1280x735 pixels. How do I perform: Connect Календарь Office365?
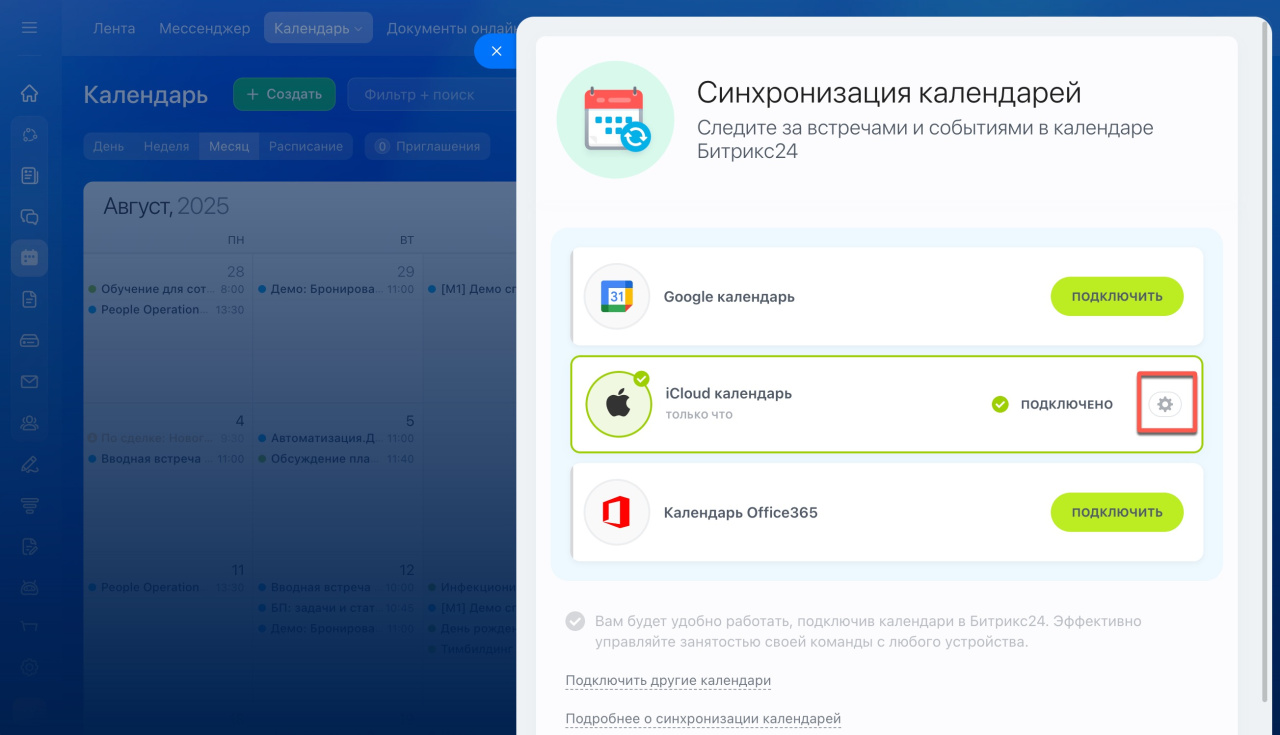(x=1116, y=512)
